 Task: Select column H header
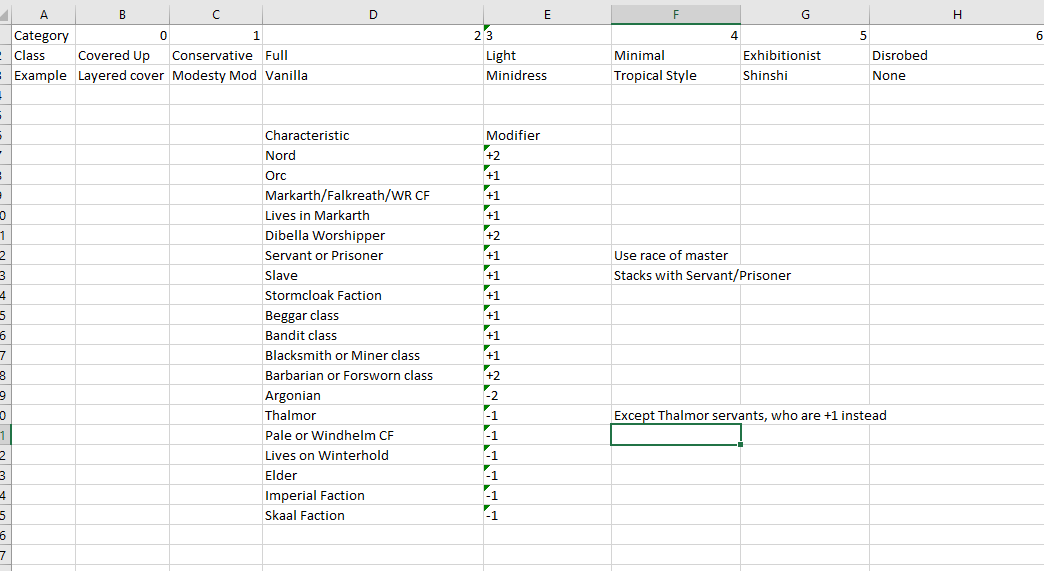tap(957, 15)
